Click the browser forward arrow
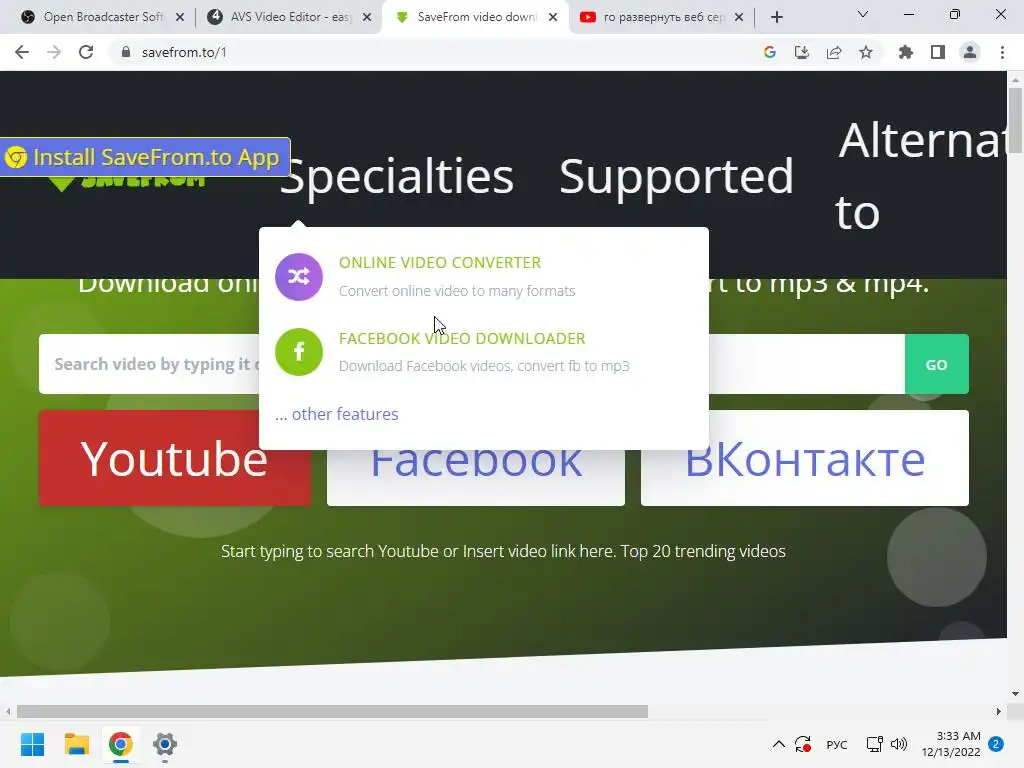This screenshot has width=1024, height=768. tap(54, 52)
